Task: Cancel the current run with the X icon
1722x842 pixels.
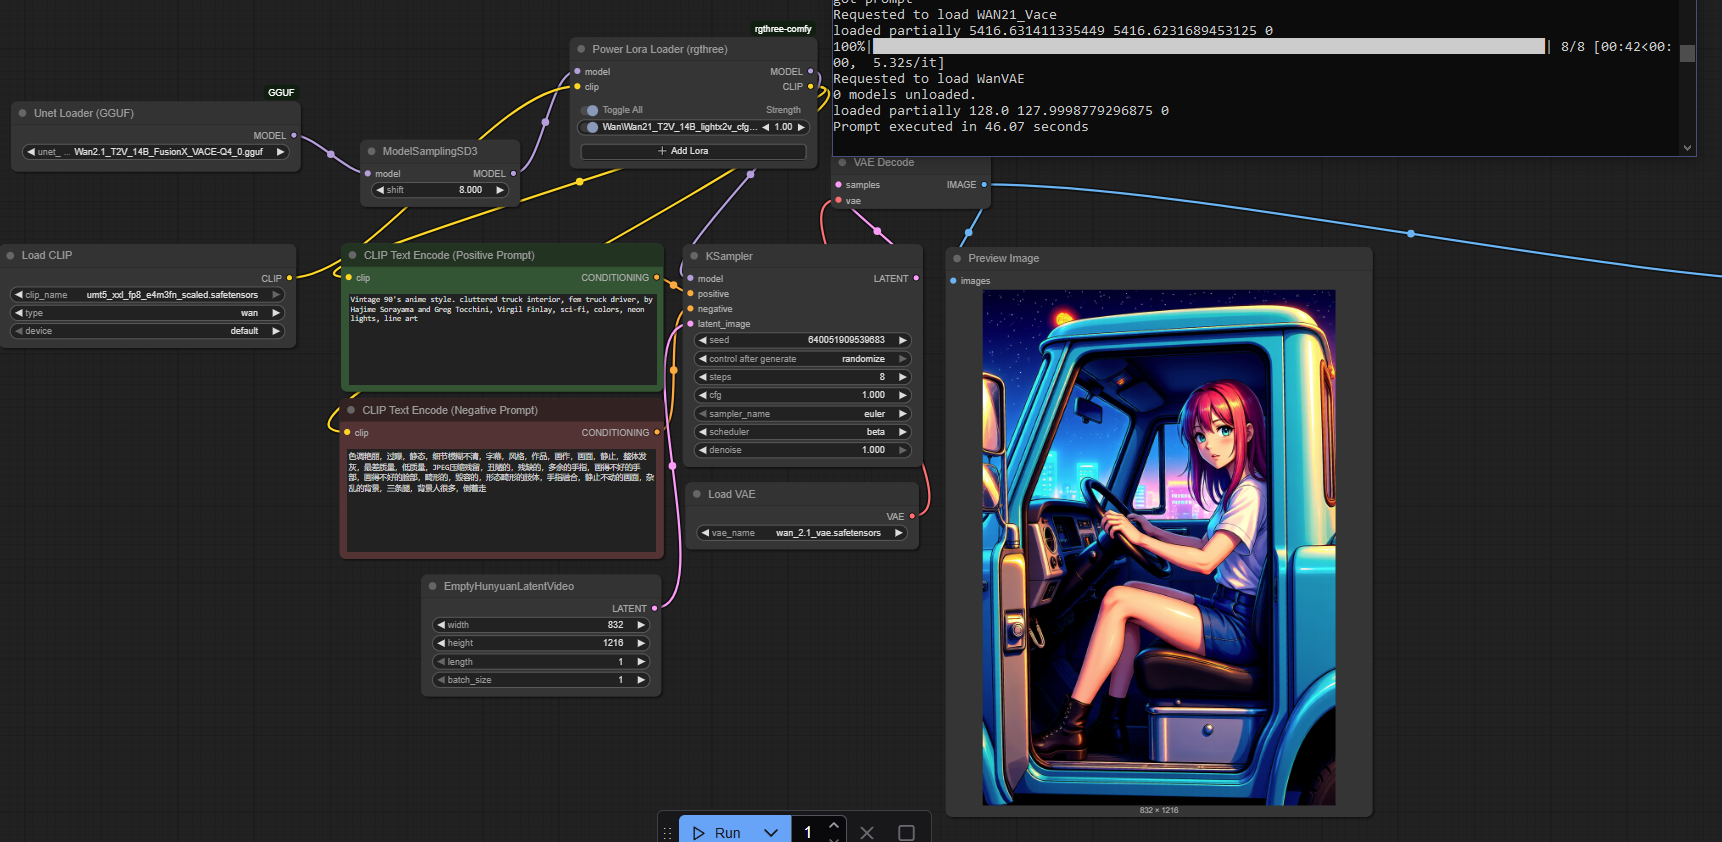Action: click(x=867, y=832)
